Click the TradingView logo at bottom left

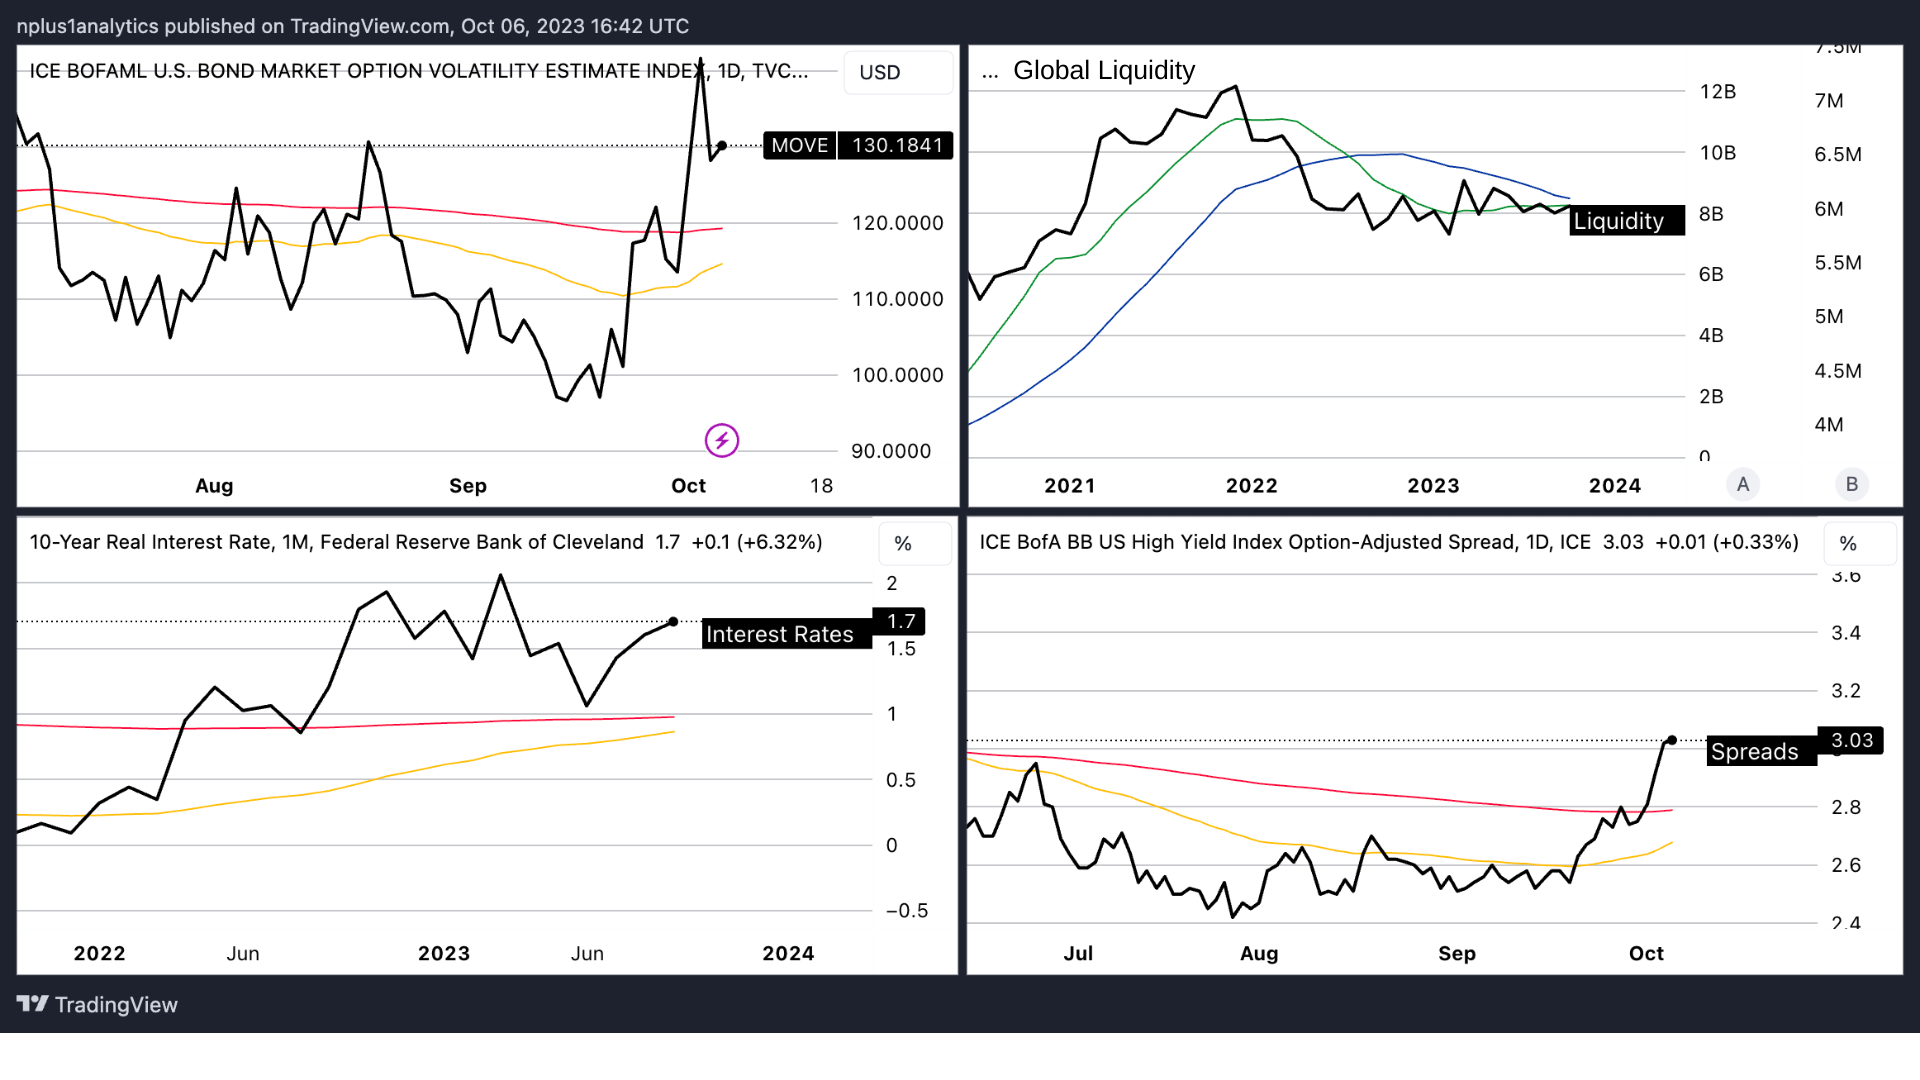(97, 1004)
